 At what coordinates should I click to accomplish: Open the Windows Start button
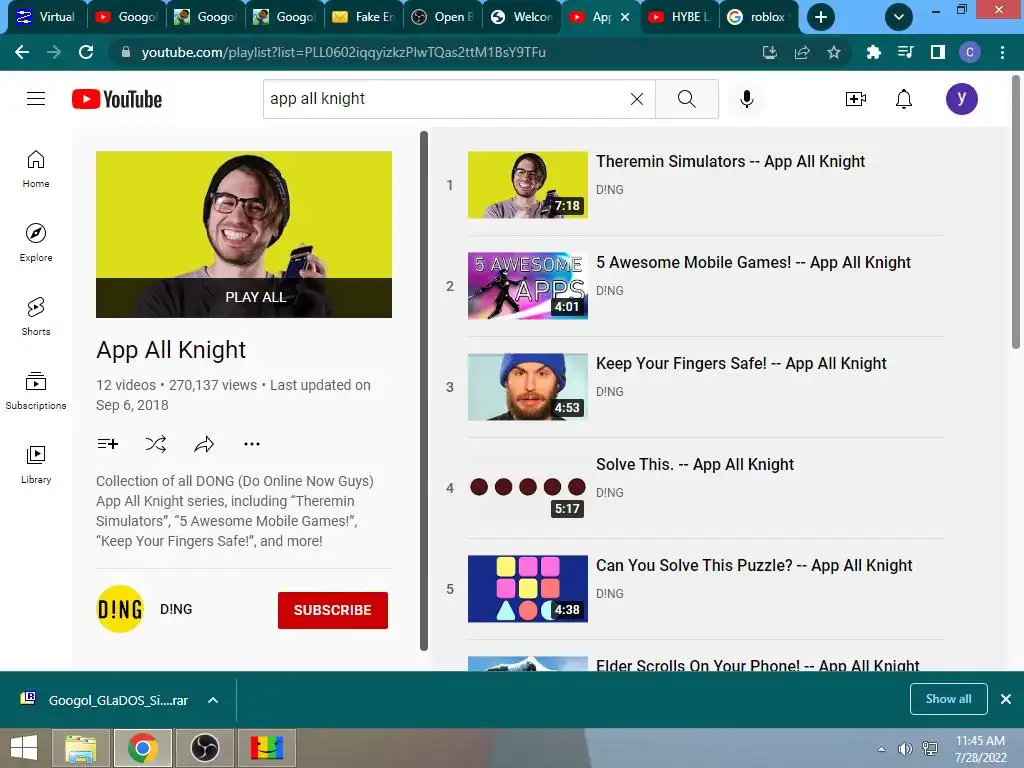pyautogui.click(x=24, y=748)
